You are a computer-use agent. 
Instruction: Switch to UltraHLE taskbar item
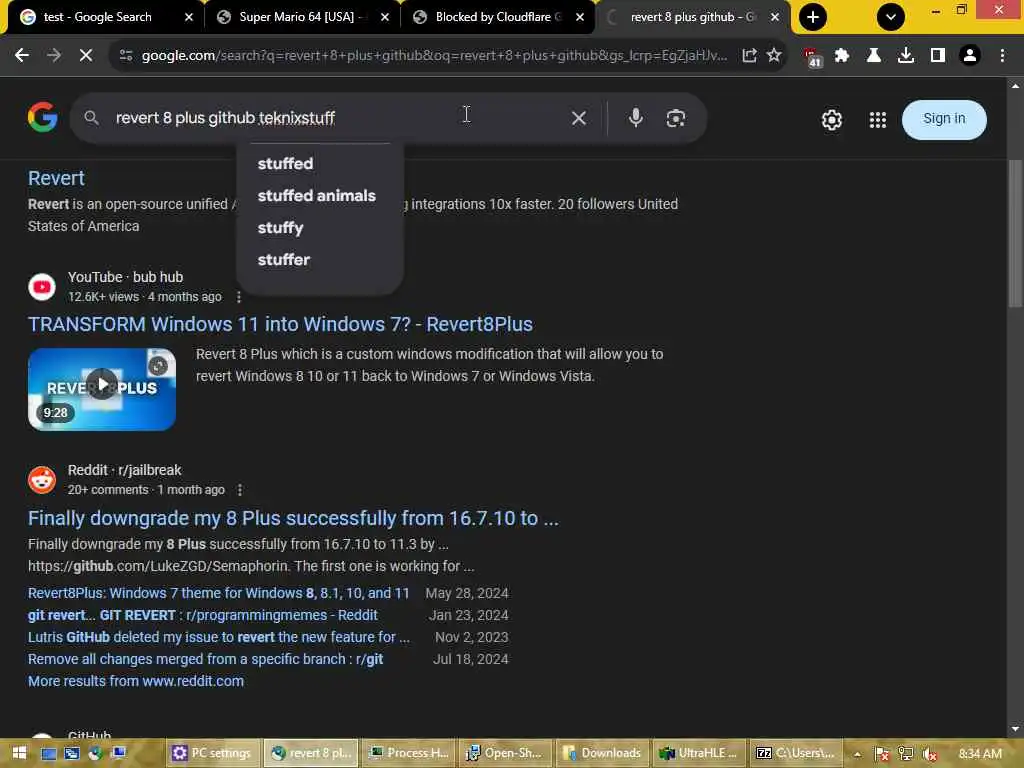(x=698, y=753)
